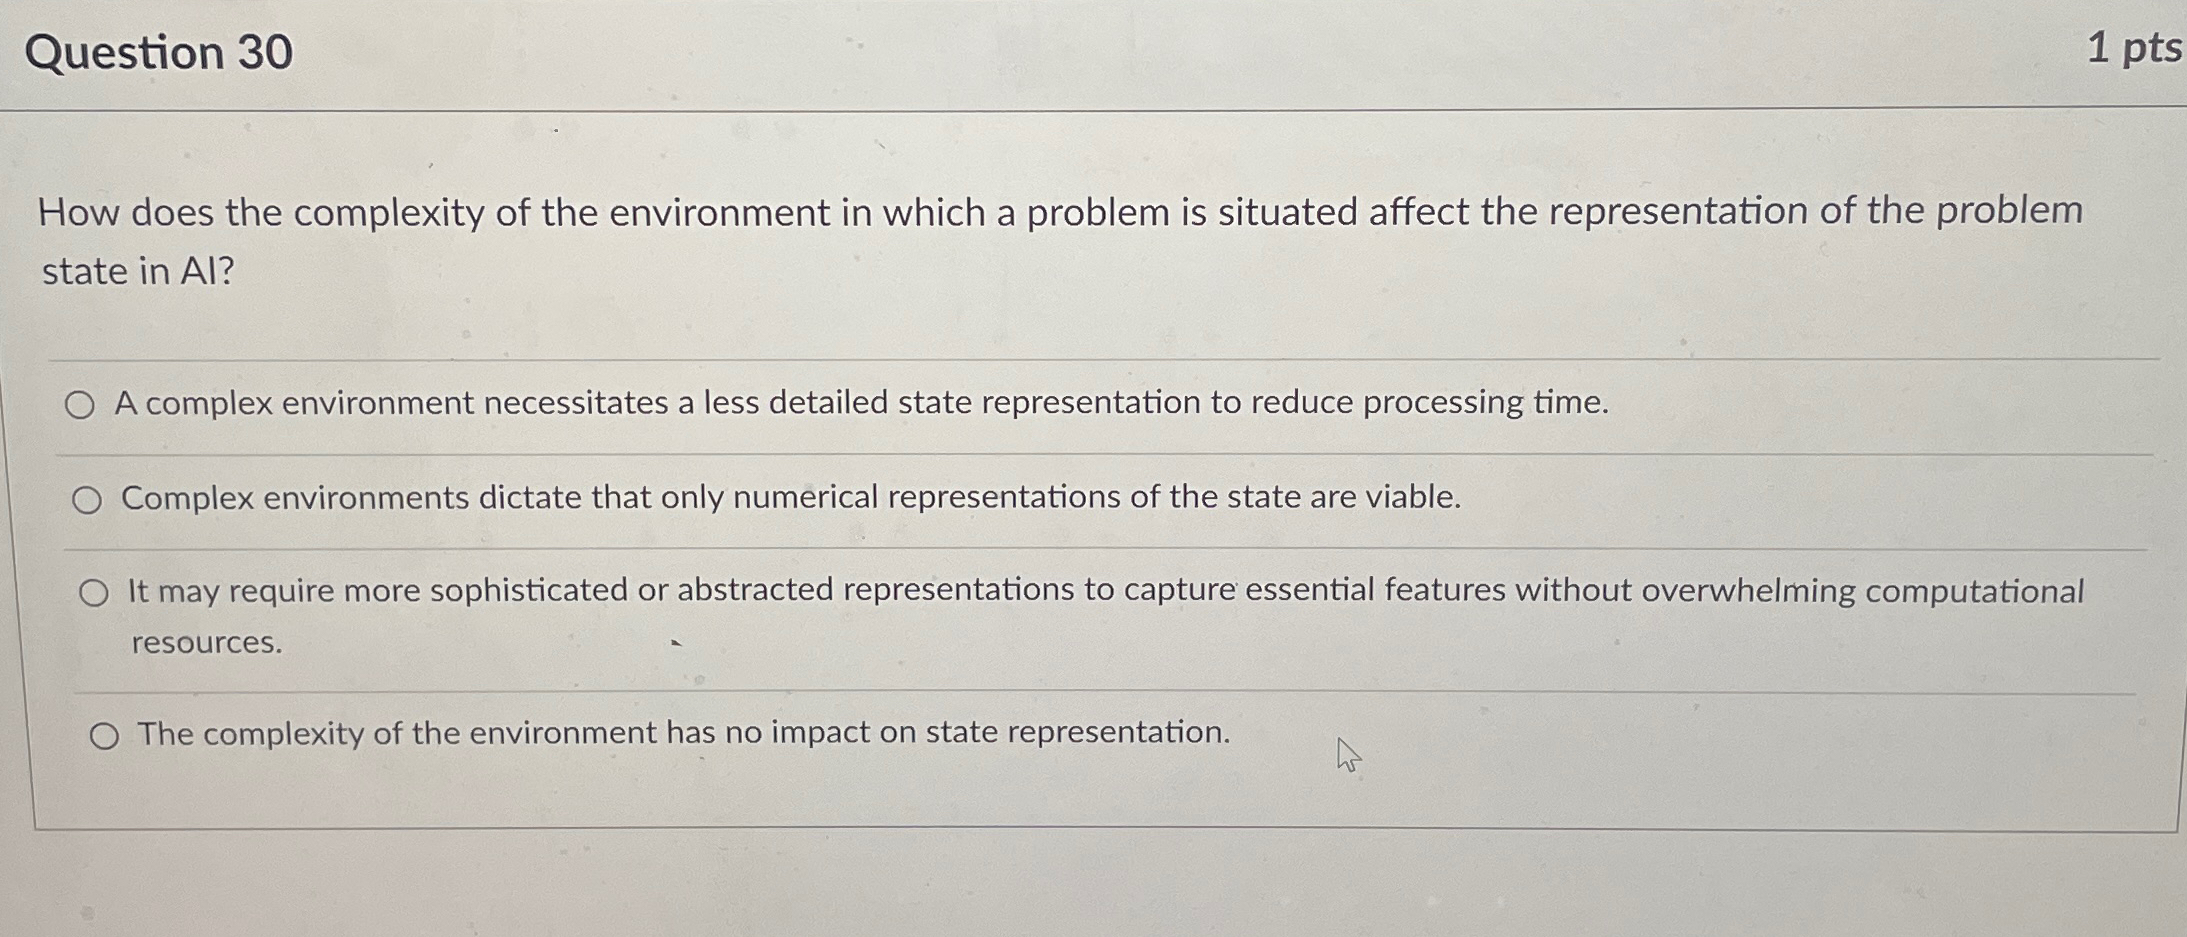Select the answer about reducing processing time
This screenshot has height=937, width=2187.
tap(82, 404)
